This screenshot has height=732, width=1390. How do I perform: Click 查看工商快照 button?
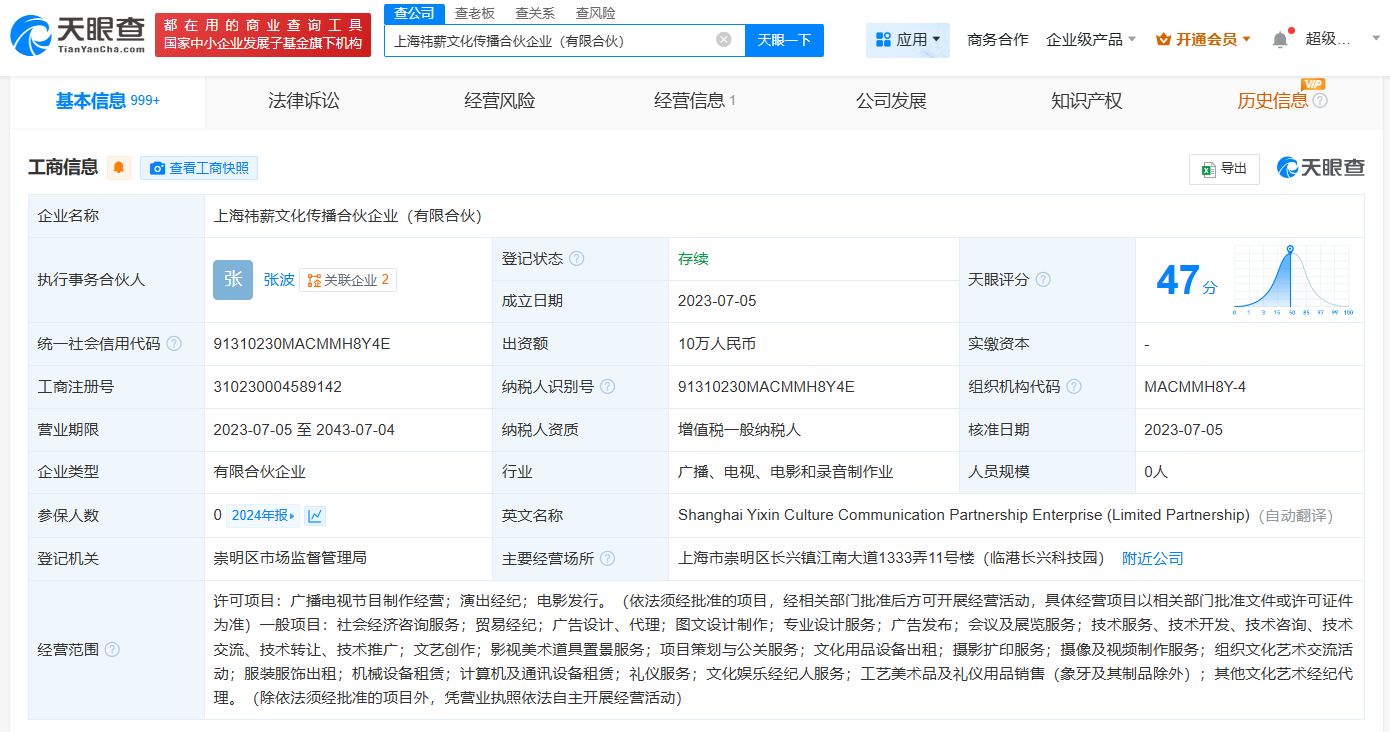point(199,168)
